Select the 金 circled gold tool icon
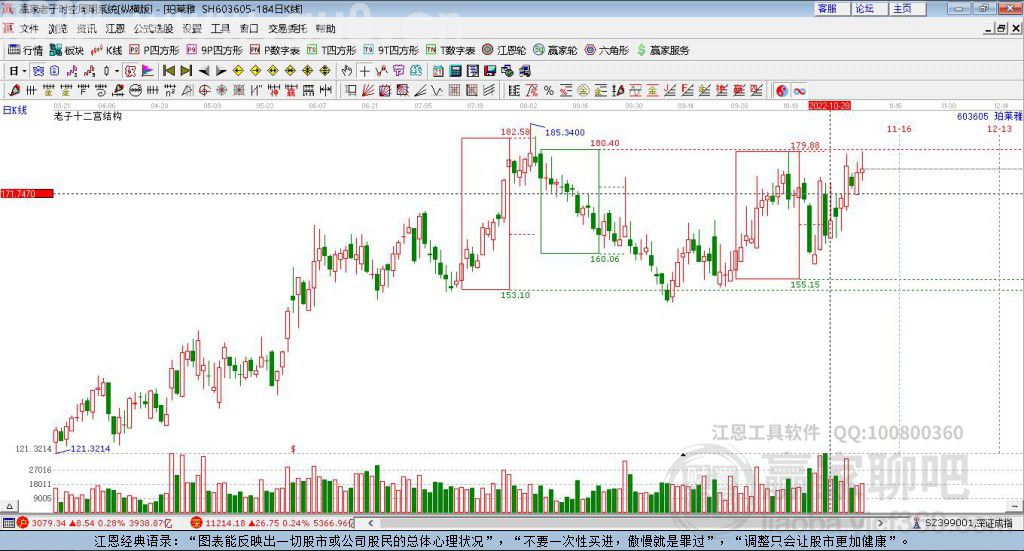Viewport: 1024px width, 551px height. [583, 90]
